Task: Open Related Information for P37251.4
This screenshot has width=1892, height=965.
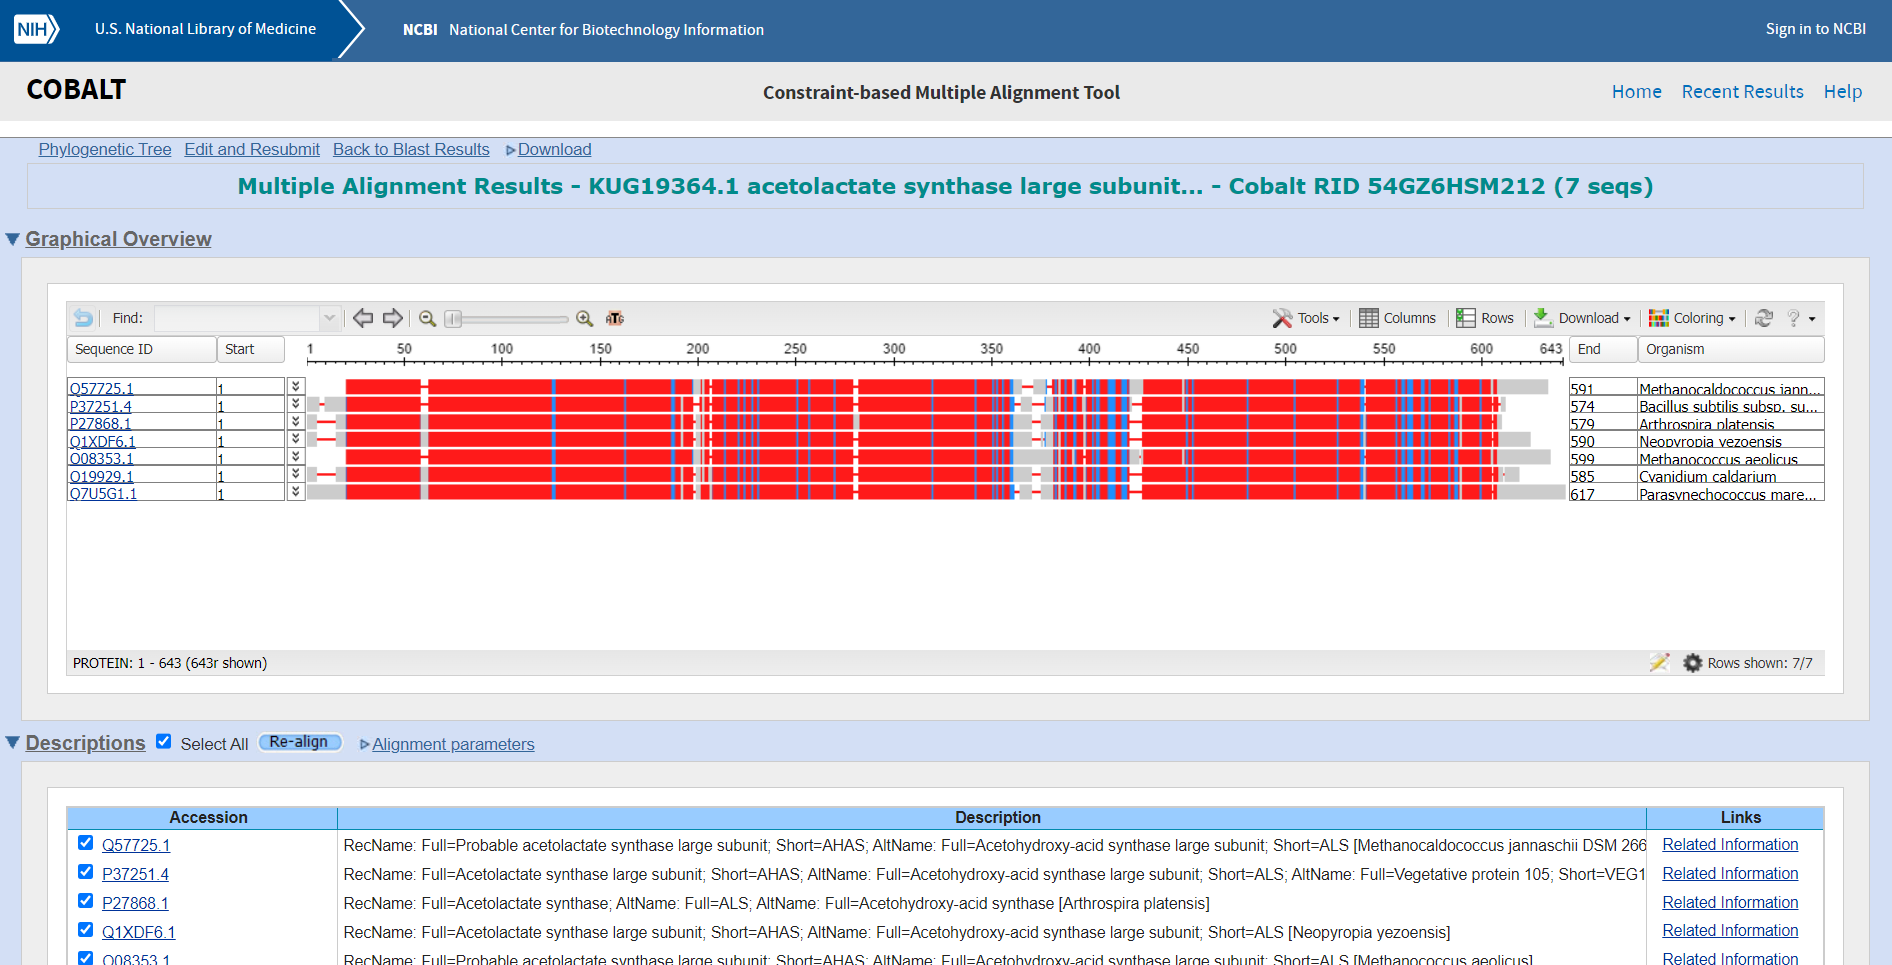Action: click(x=1730, y=873)
